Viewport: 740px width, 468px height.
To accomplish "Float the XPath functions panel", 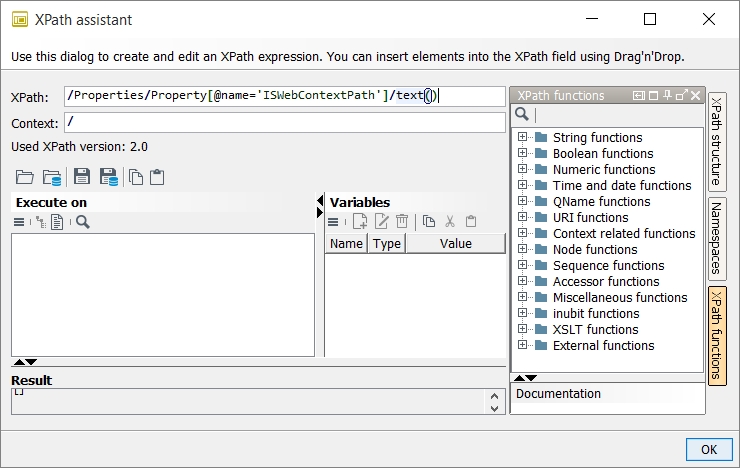I will pos(682,96).
